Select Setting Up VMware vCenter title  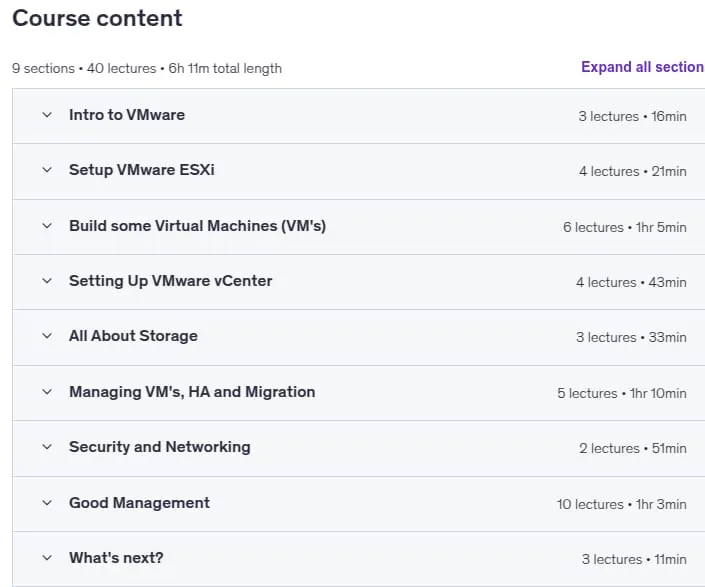(x=170, y=281)
